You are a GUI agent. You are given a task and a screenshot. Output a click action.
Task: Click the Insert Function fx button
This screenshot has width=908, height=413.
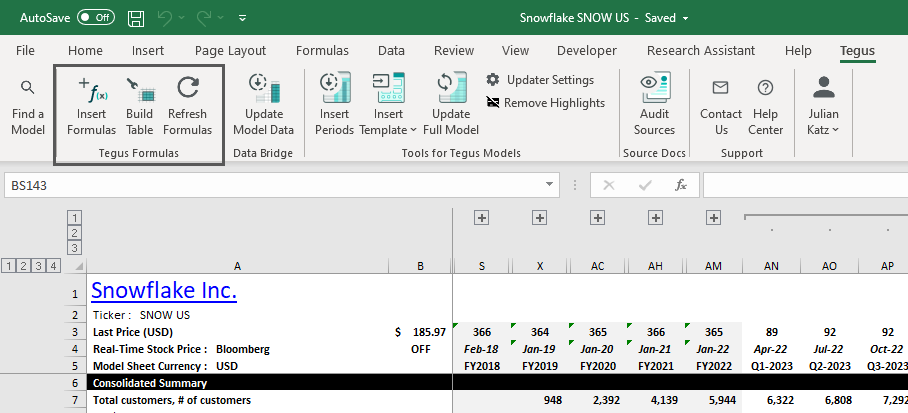pyautogui.click(x=681, y=185)
